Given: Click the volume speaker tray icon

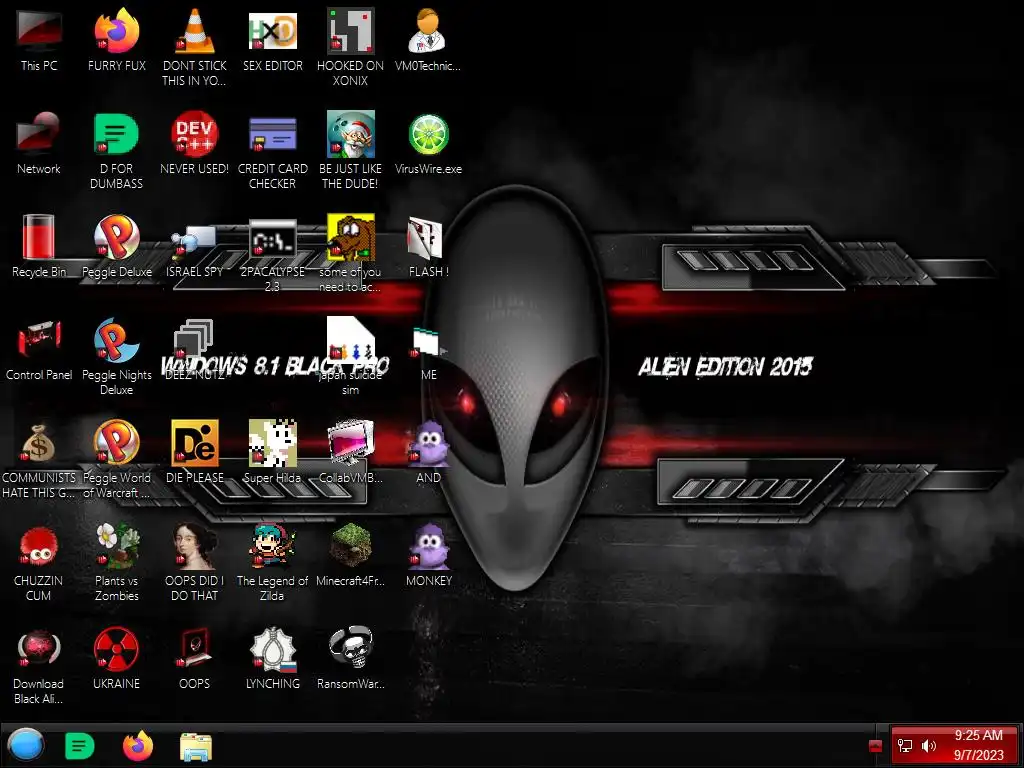Looking at the screenshot, I should click(928, 745).
